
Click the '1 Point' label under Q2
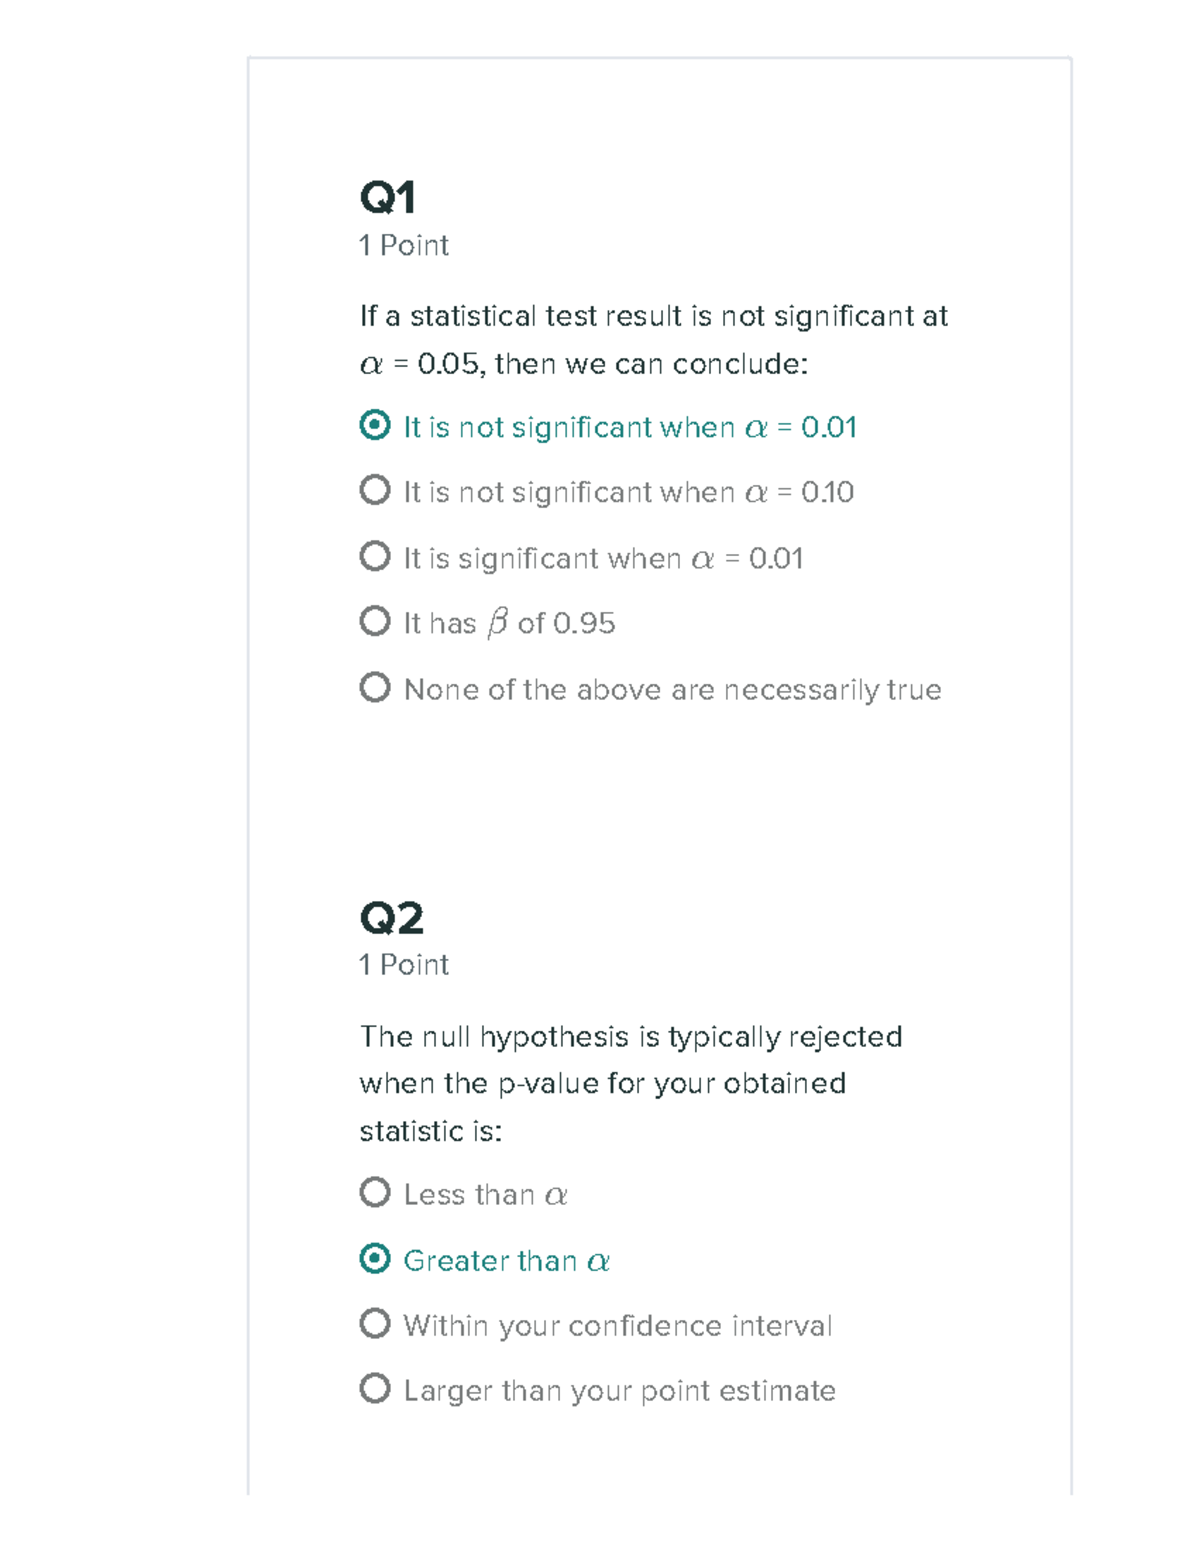pos(404,965)
